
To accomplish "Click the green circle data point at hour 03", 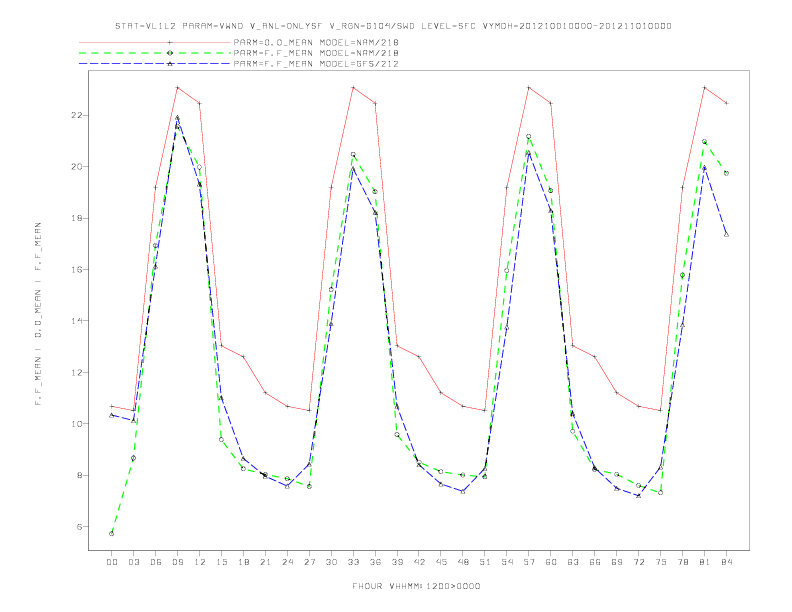I will (133, 458).
